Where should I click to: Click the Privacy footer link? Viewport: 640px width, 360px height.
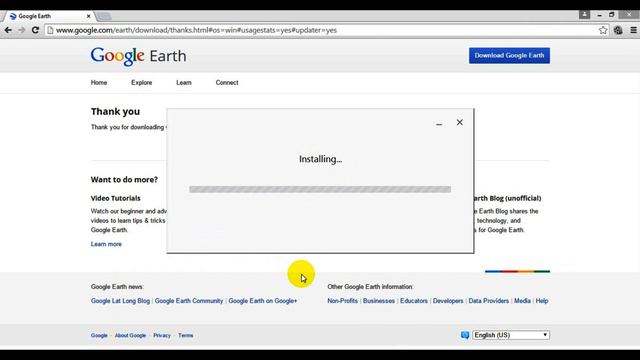coord(162,336)
